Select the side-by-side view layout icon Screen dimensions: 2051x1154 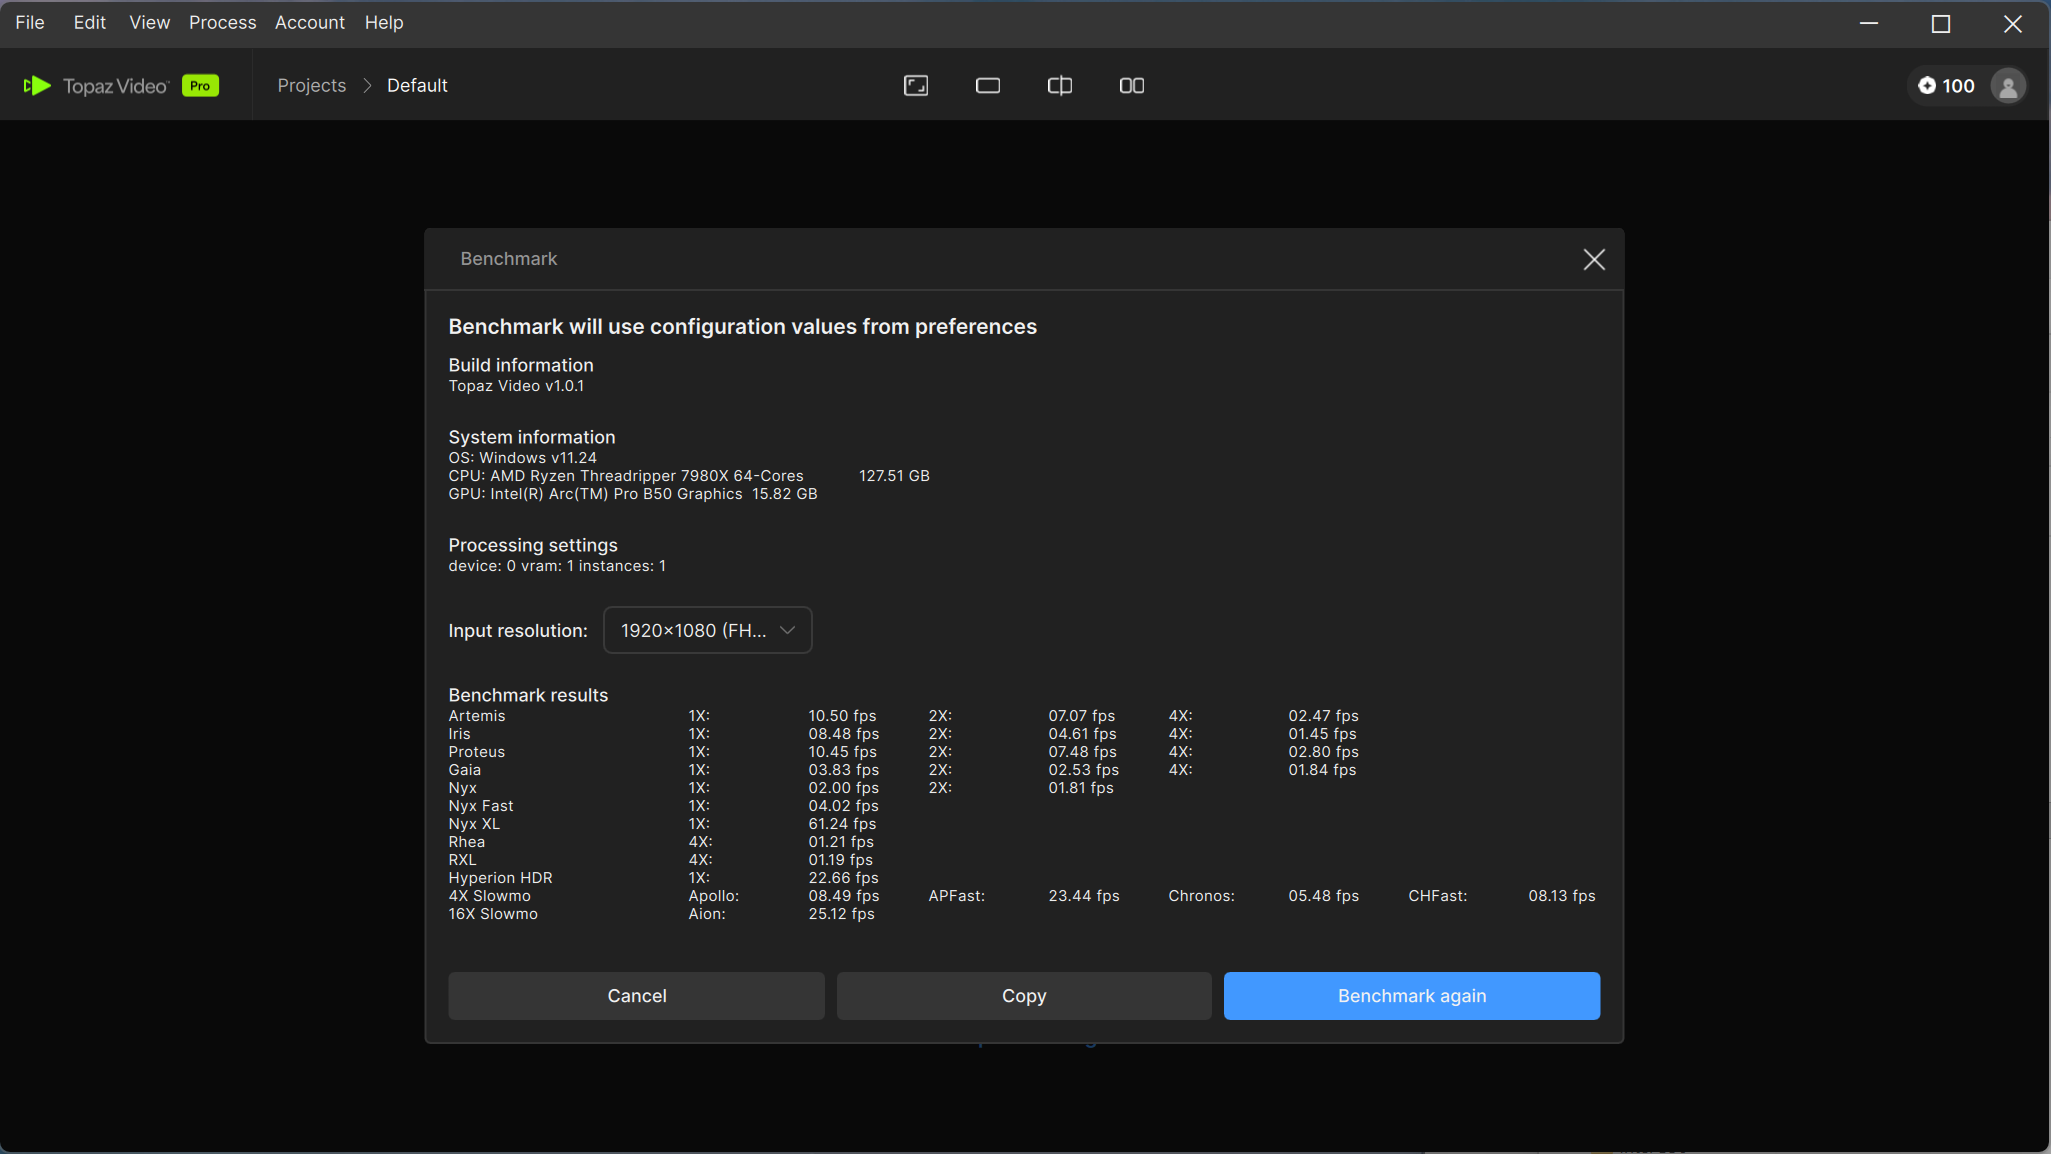click(x=1131, y=86)
